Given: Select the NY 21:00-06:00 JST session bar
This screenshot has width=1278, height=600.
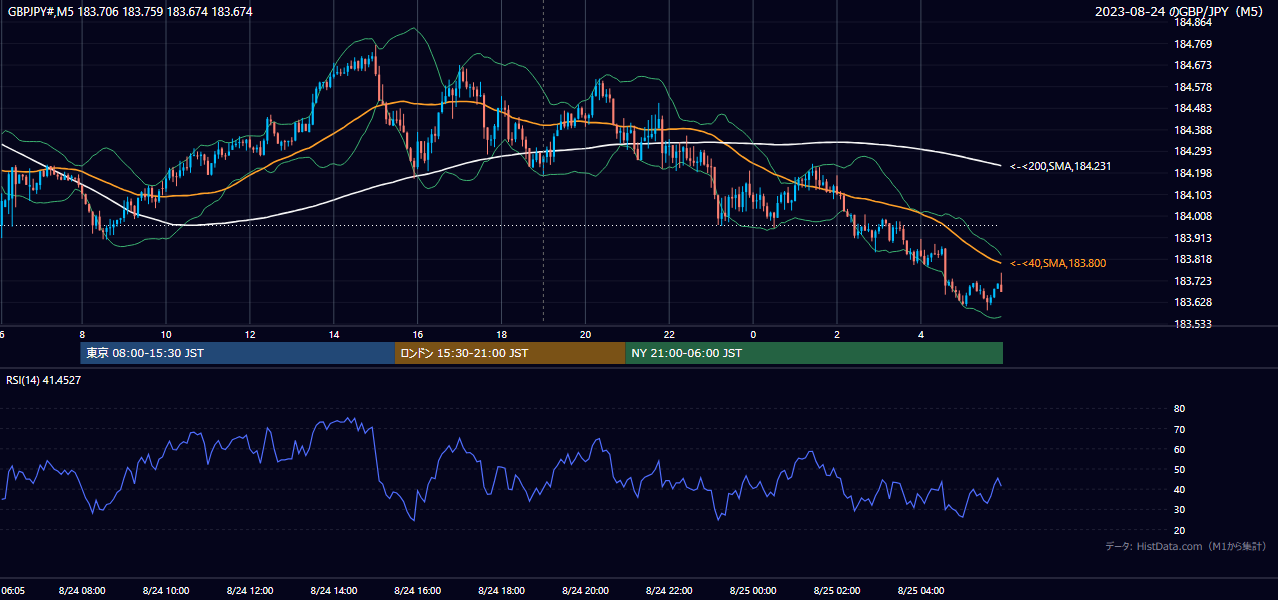Looking at the screenshot, I should 814,353.
